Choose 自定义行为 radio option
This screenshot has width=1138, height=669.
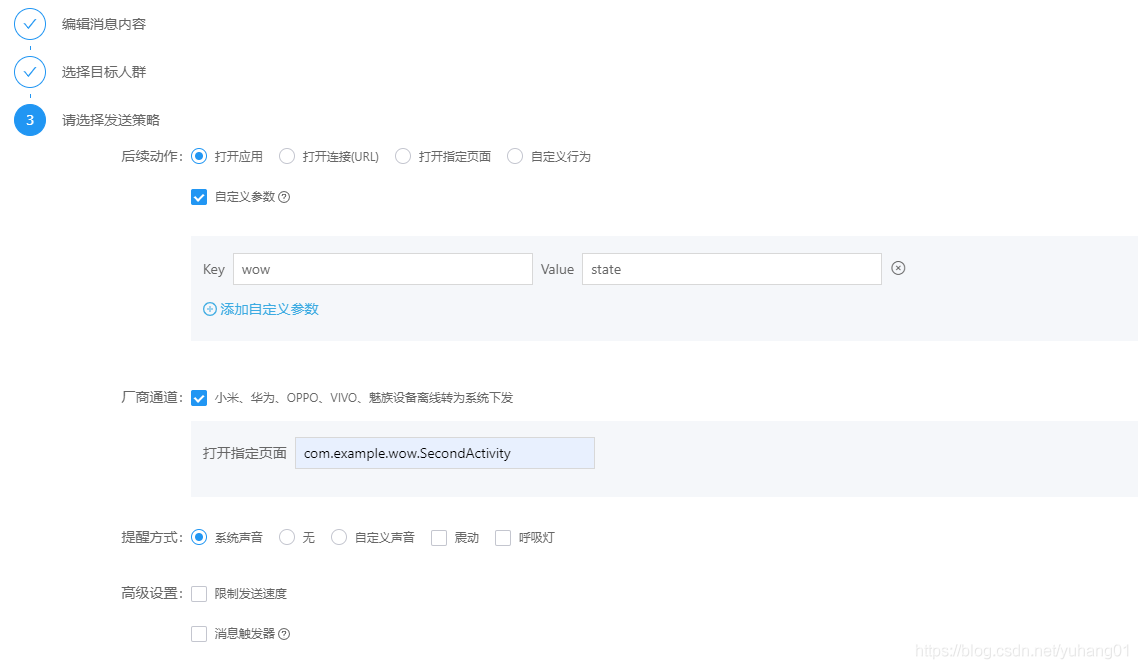pyautogui.click(x=515, y=157)
